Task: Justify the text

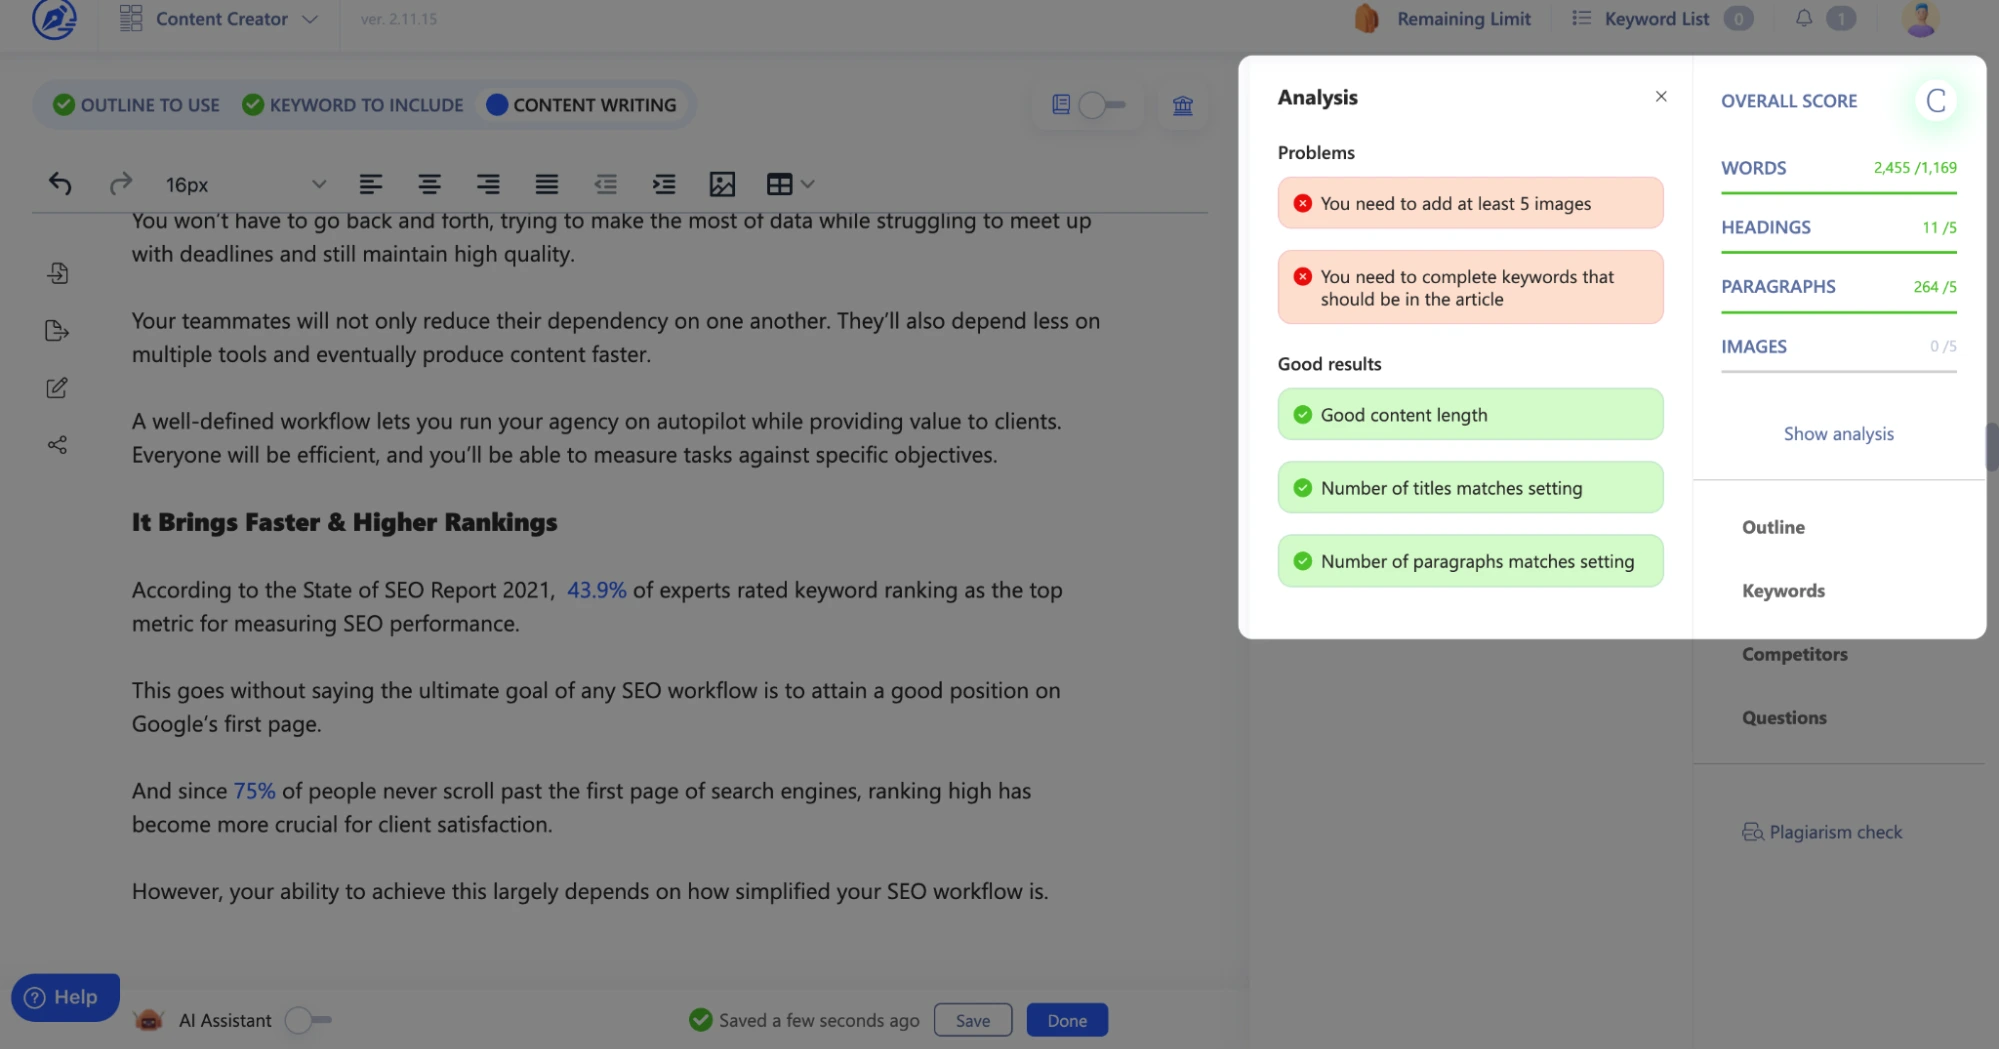Action: [546, 184]
